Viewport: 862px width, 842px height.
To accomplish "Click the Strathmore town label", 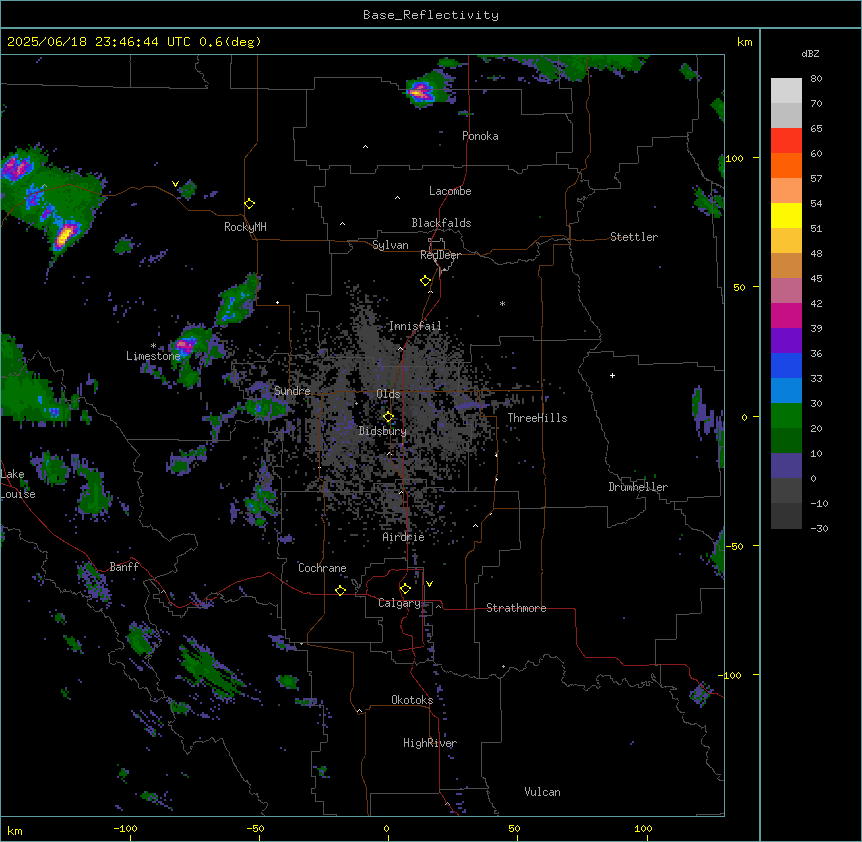I will coord(516,608).
